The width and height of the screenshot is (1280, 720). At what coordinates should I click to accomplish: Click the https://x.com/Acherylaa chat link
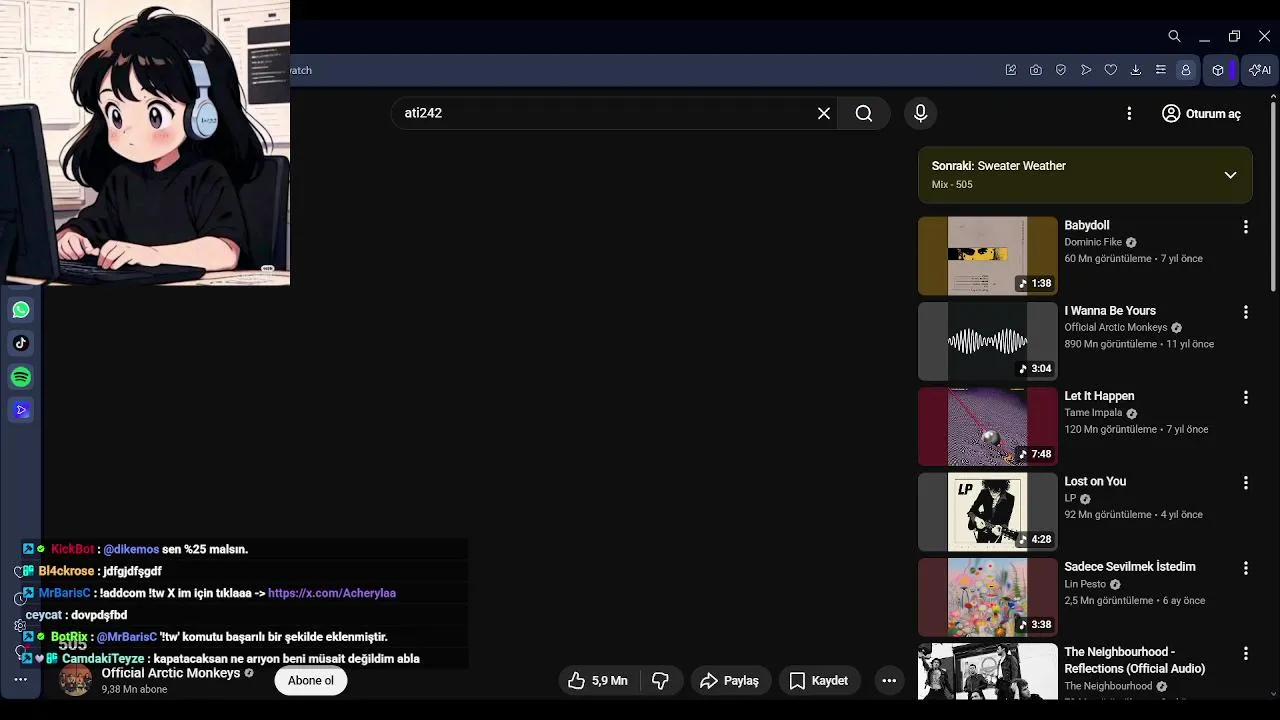tap(332, 593)
